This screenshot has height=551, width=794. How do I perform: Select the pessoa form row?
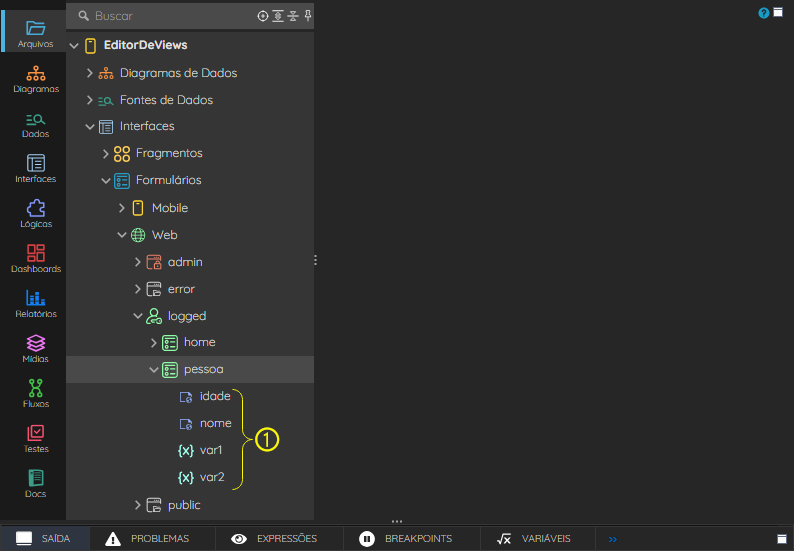190,369
